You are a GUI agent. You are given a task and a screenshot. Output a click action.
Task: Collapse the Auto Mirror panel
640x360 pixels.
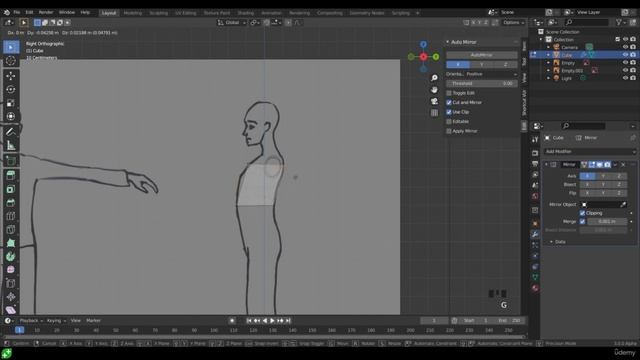448,42
